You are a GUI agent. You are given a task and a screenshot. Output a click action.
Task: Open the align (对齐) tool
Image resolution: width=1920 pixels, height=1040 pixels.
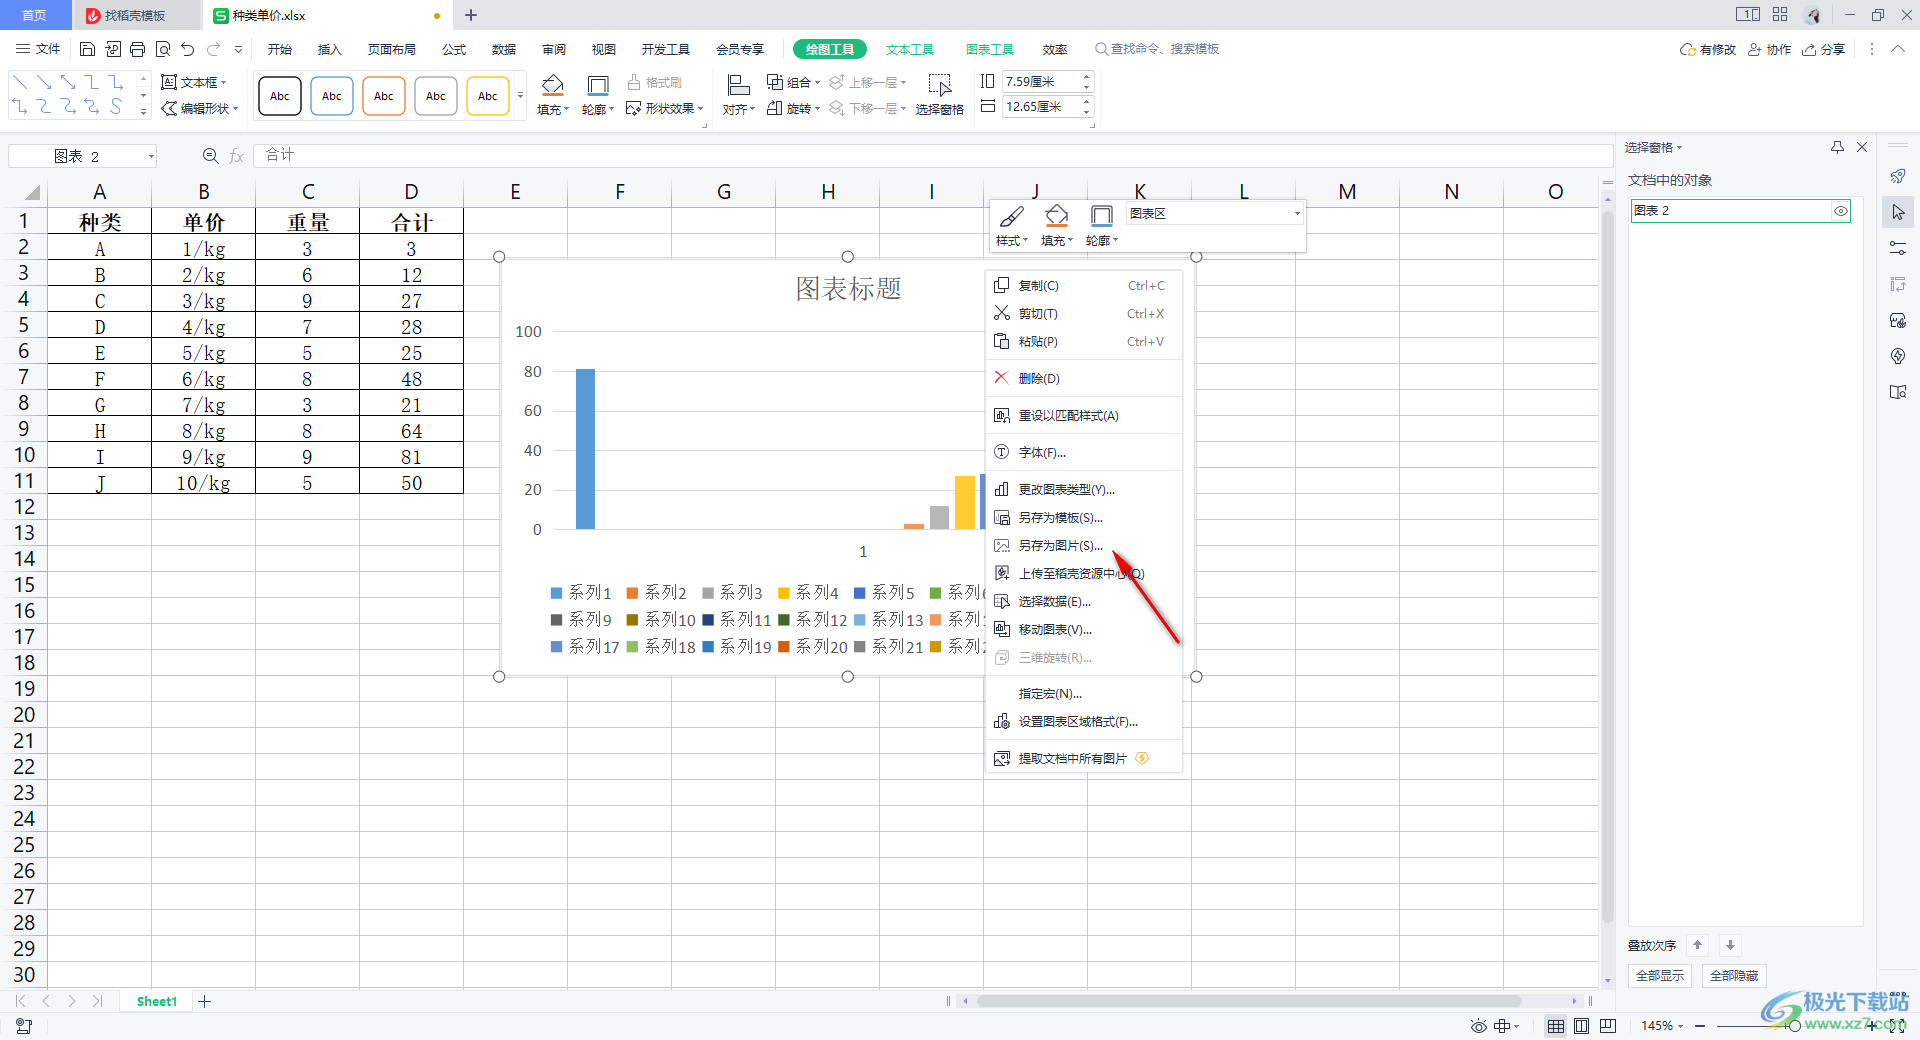[x=739, y=96]
